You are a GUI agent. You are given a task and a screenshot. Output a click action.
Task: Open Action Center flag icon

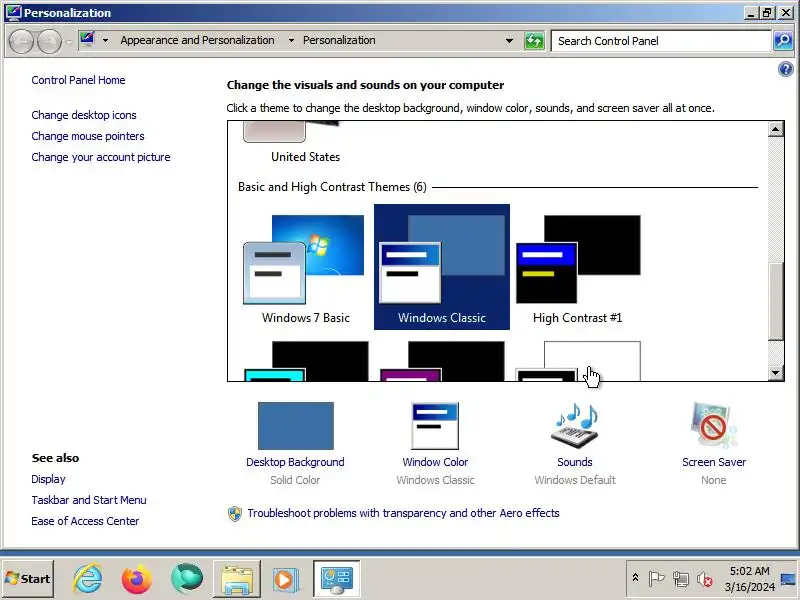tap(656, 579)
